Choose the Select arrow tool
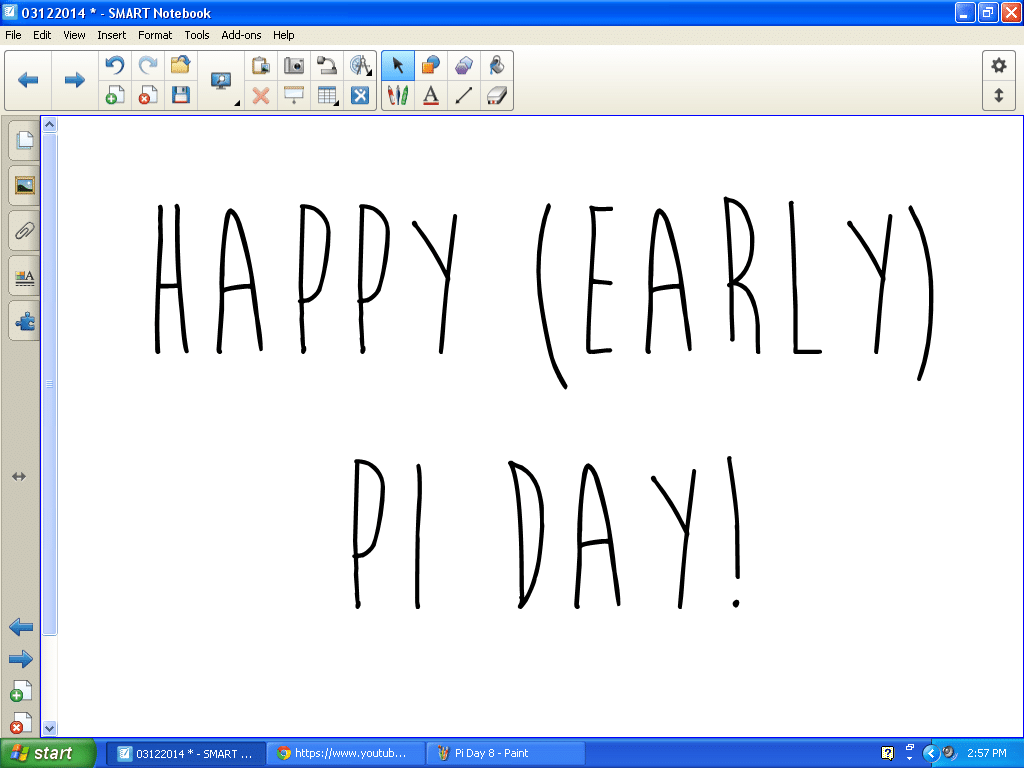This screenshot has width=1024, height=768. pyautogui.click(x=398, y=65)
